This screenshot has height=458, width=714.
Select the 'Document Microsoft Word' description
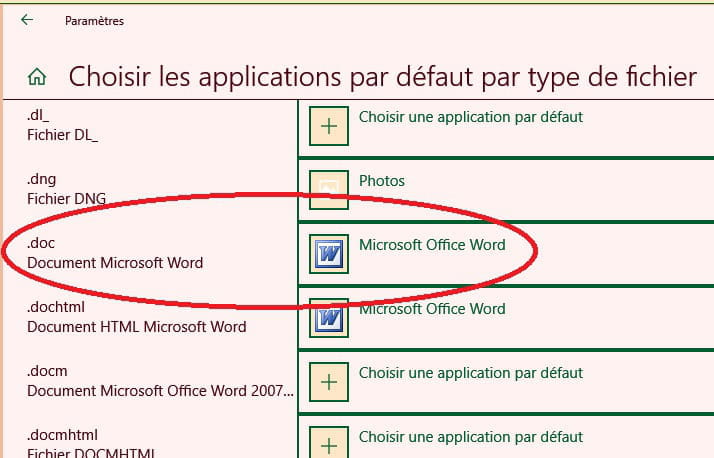(115, 263)
